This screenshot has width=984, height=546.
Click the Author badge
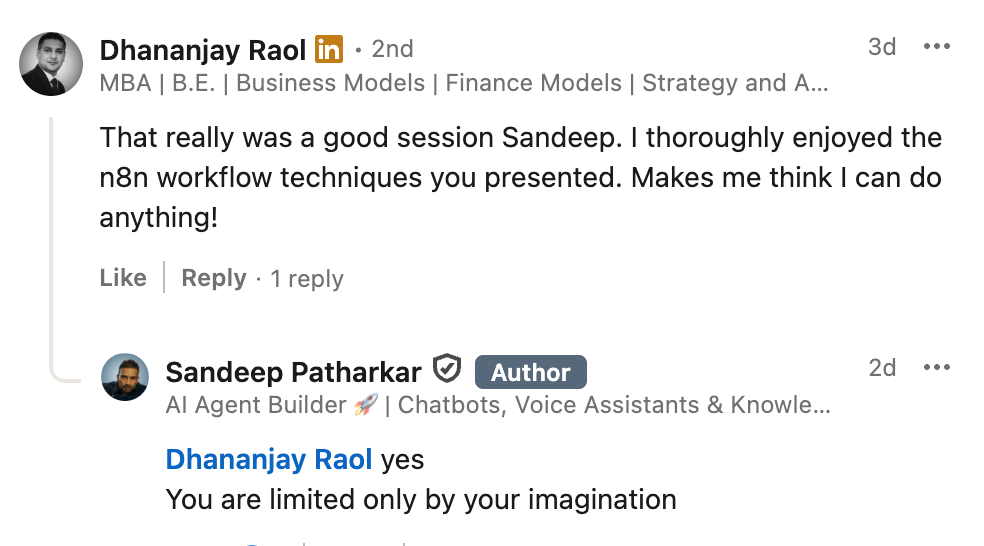click(x=531, y=372)
